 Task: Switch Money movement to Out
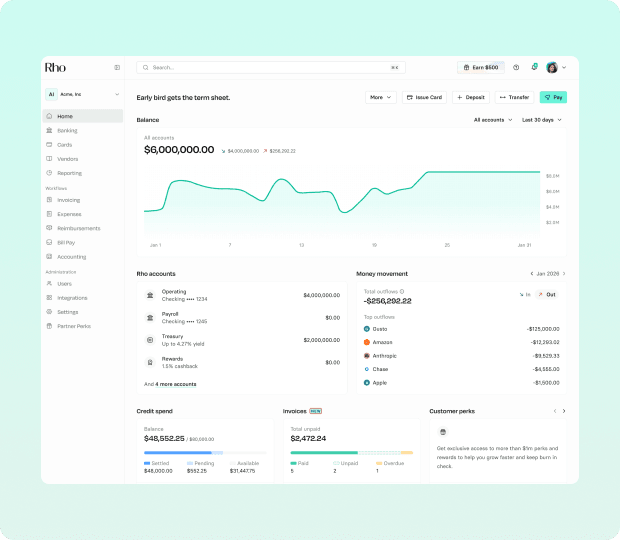coord(547,295)
